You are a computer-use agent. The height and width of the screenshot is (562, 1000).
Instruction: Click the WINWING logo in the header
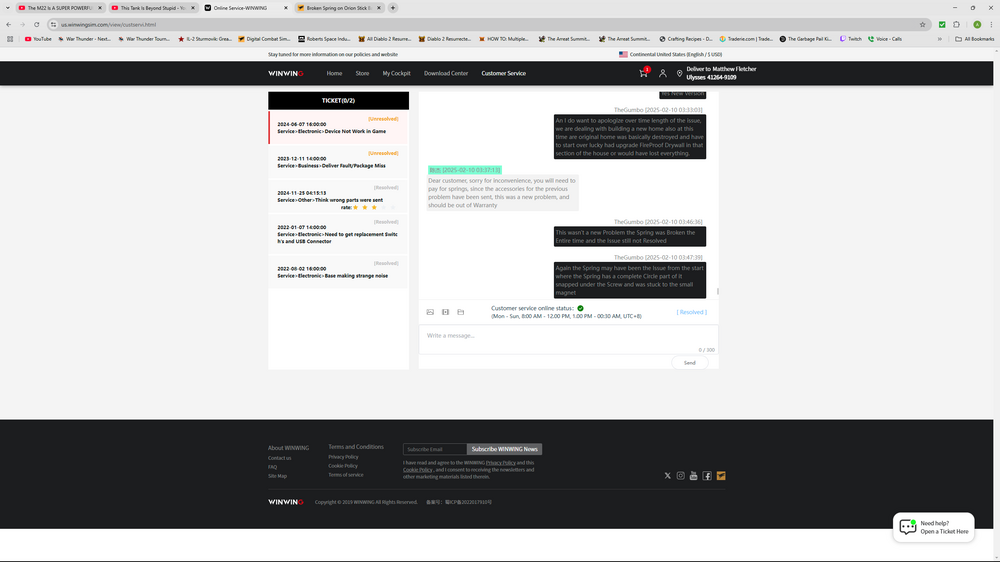click(x=285, y=73)
